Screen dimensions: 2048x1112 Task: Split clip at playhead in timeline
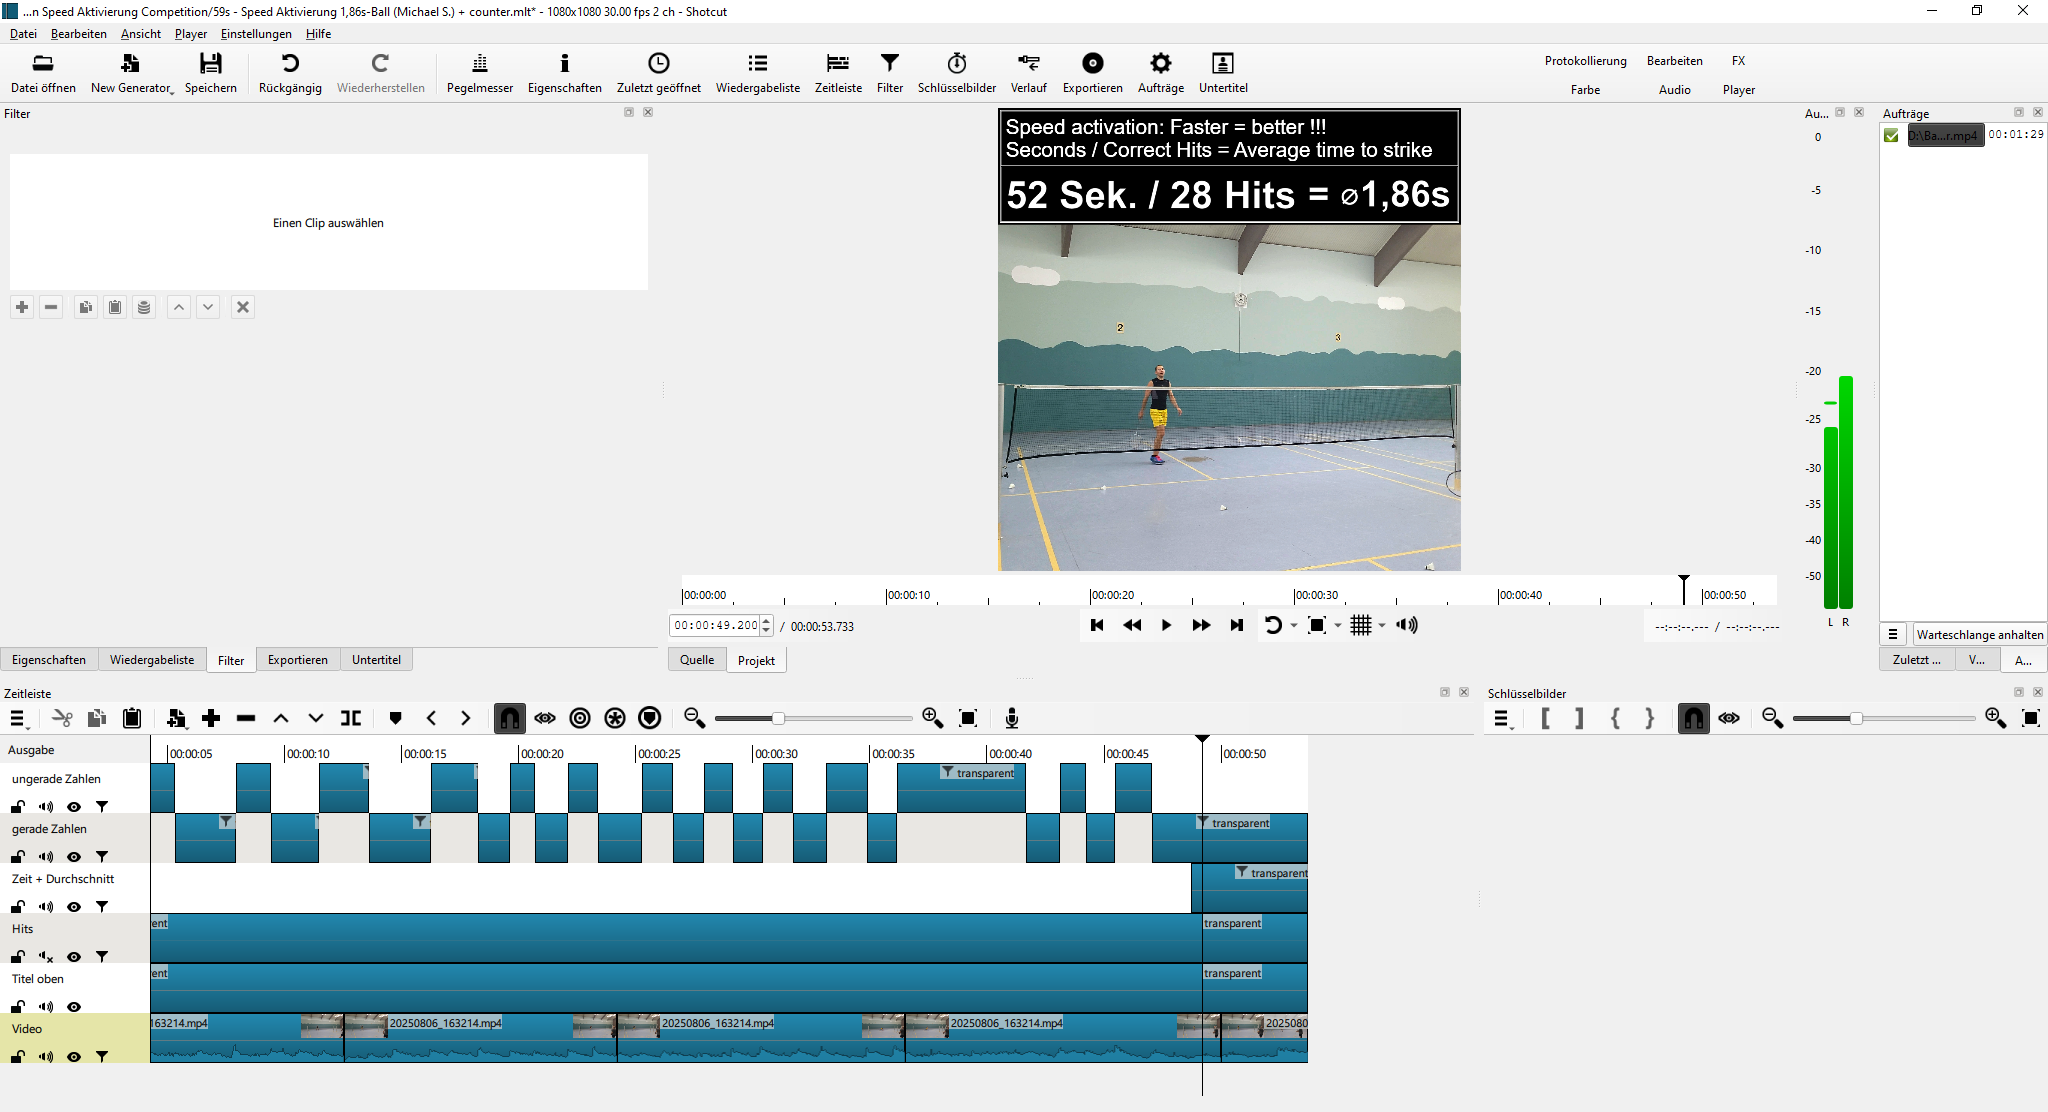pos(351,718)
